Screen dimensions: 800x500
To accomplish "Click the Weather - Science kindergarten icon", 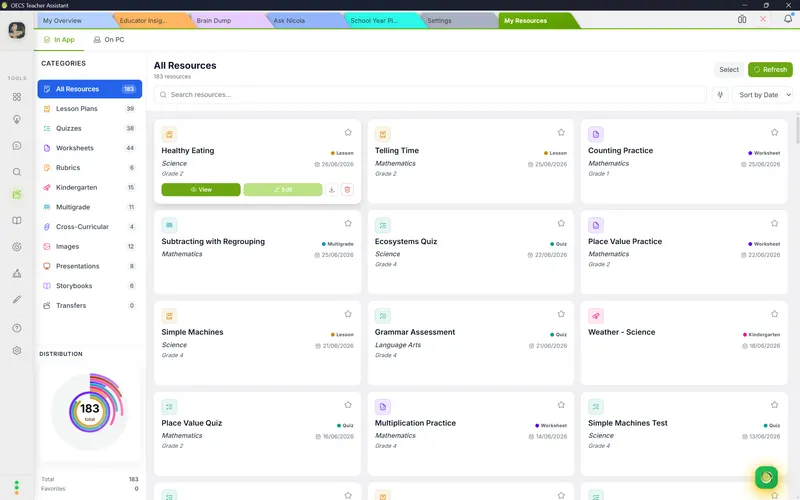I will pyautogui.click(x=595, y=316).
